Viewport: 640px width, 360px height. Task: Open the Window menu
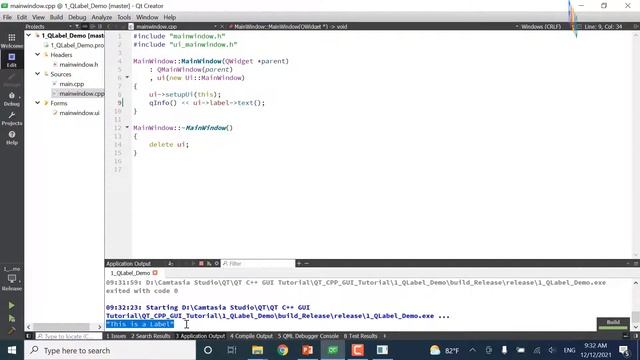click(x=147, y=17)
